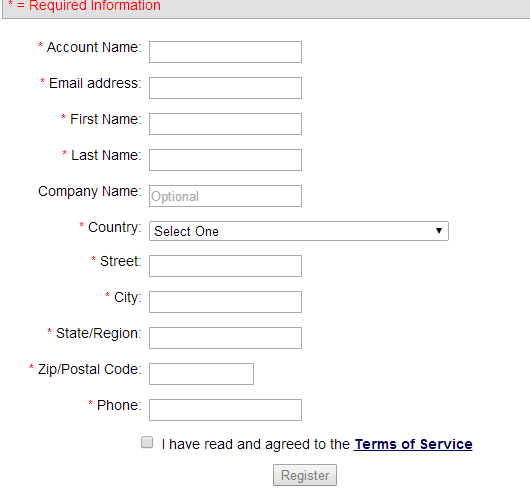
Task: Select the First Name field
Action: 225,124
